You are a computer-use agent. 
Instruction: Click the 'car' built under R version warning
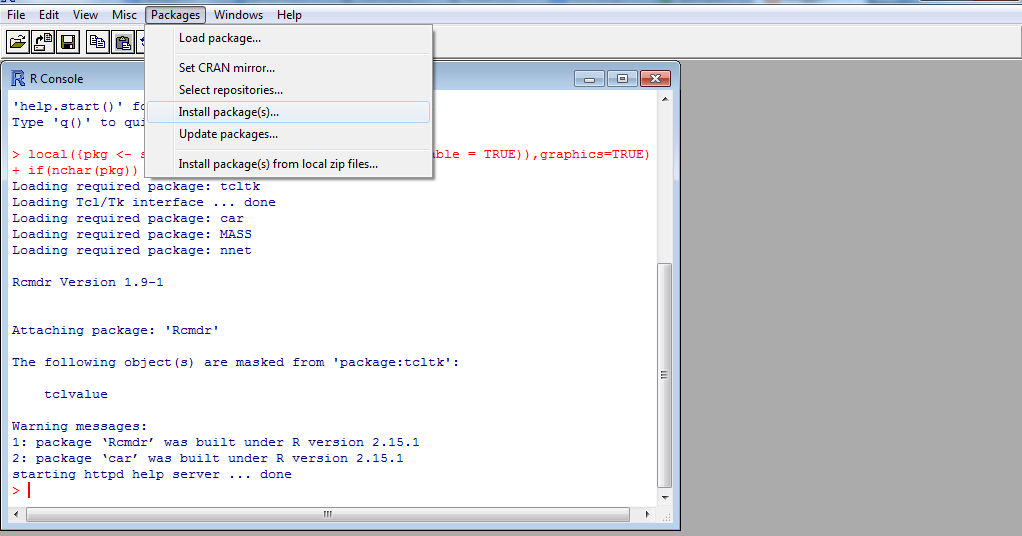pos(207,458)
